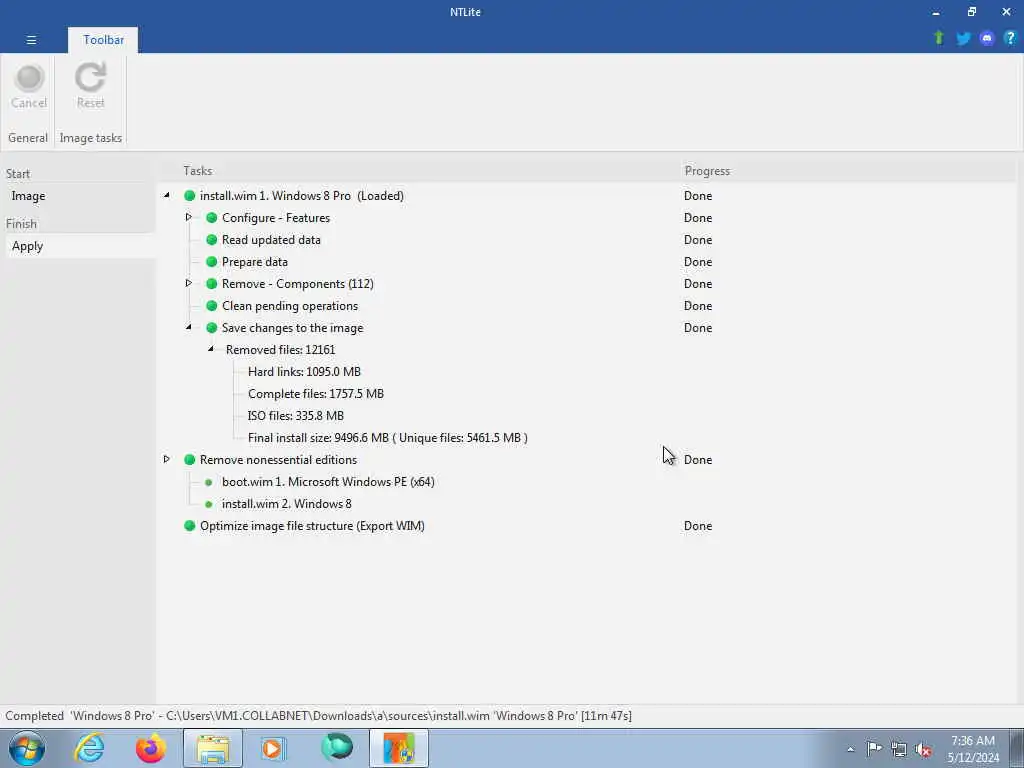
Task: Open the Windows Start button
Action: [x=27, y=748]
